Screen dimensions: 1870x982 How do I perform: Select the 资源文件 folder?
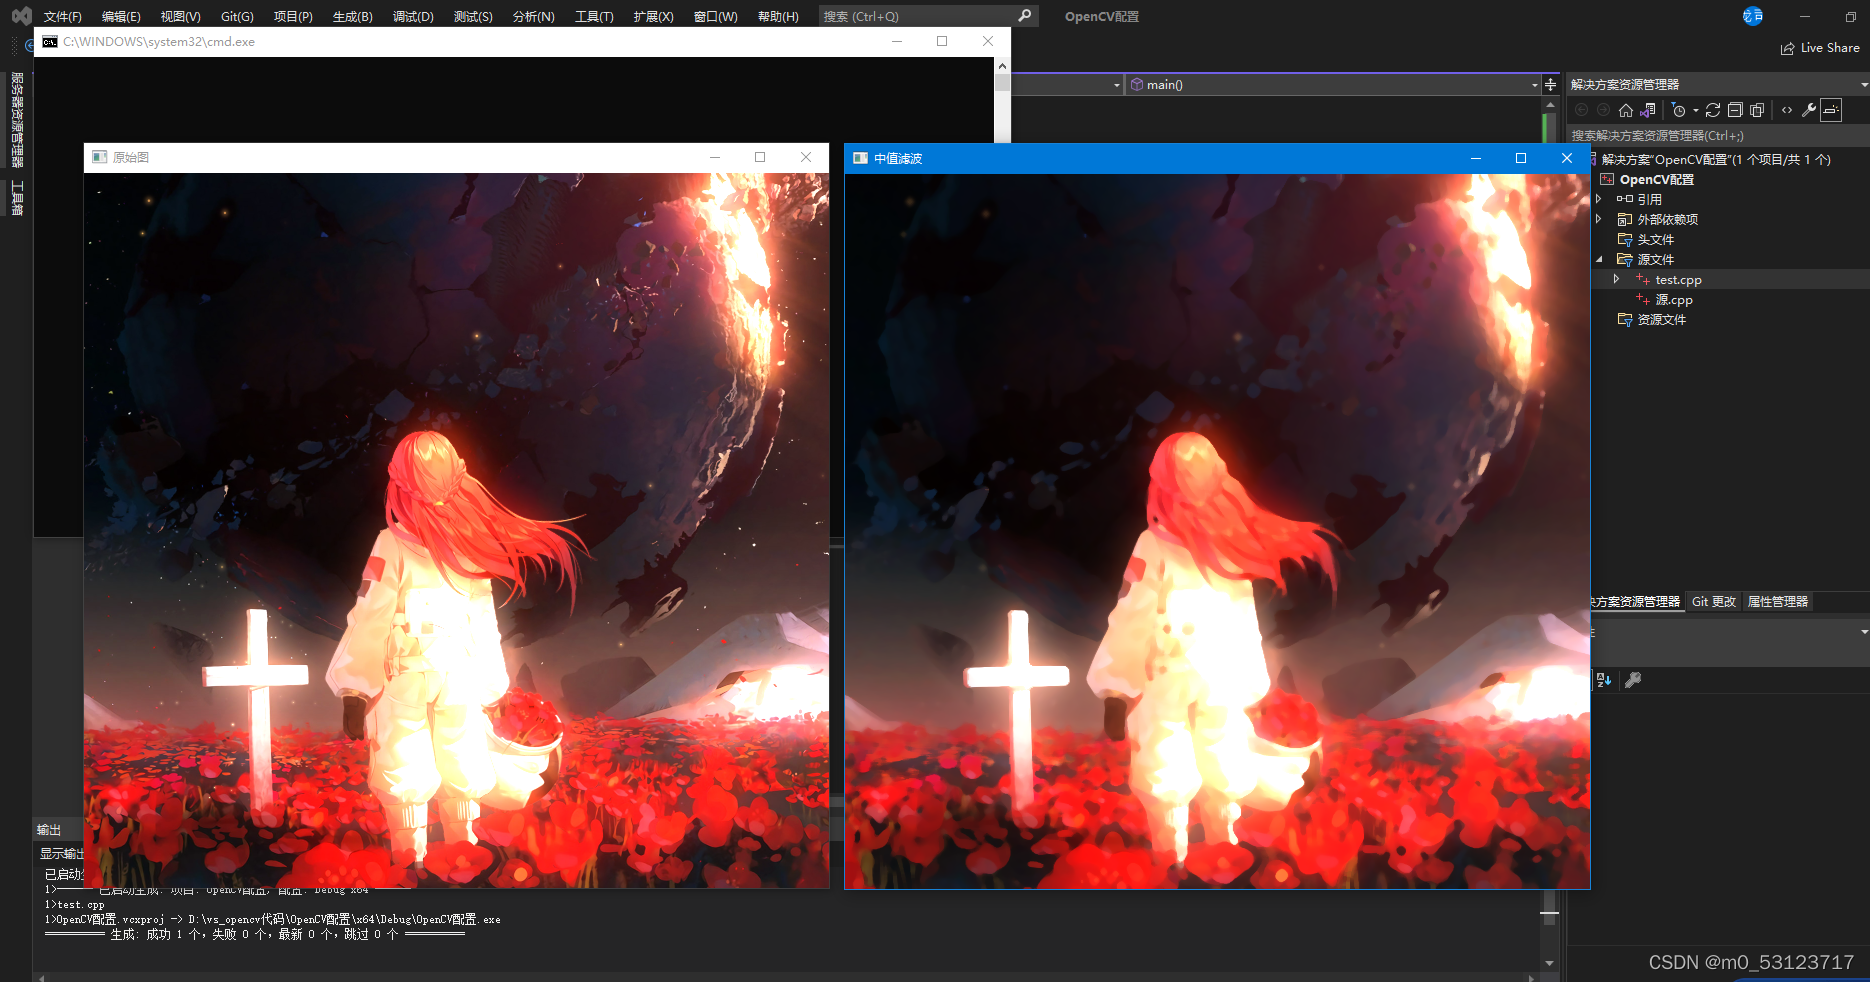pyautogui.click(x=1661, y=320)
